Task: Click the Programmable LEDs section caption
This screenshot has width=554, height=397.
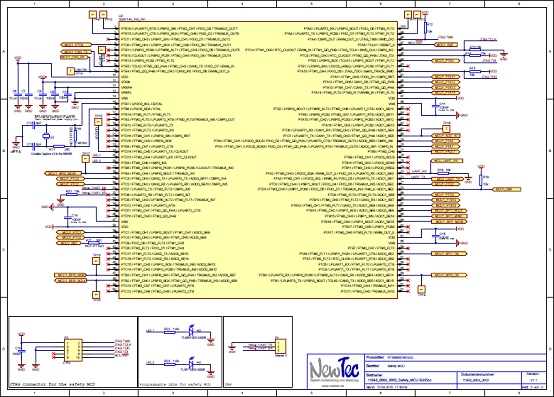Action: [x=176, y=384]
